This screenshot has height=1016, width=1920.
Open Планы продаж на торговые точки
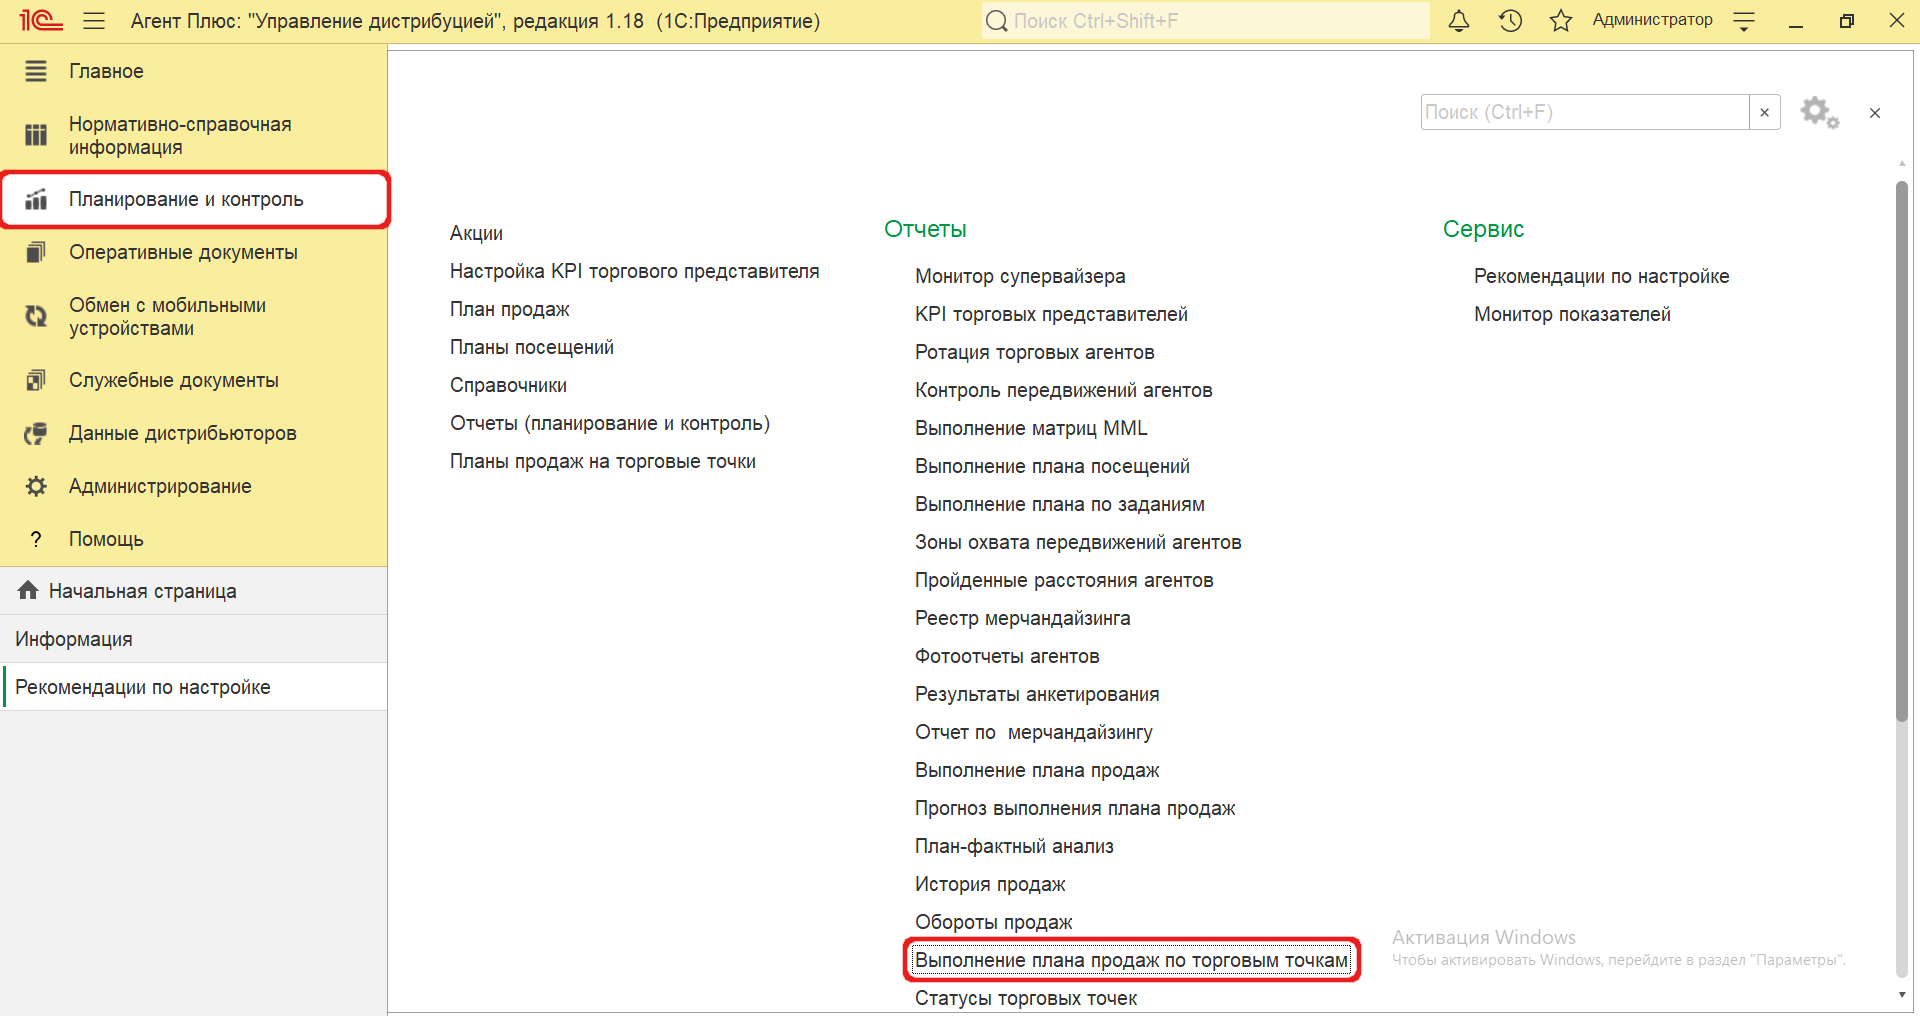pyautogui.click(x=603, y=461)
